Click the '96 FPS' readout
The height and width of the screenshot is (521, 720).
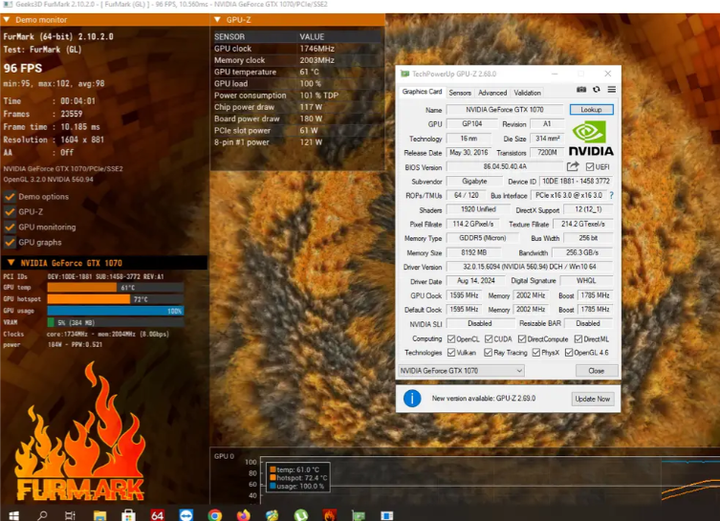click(22, 68)
